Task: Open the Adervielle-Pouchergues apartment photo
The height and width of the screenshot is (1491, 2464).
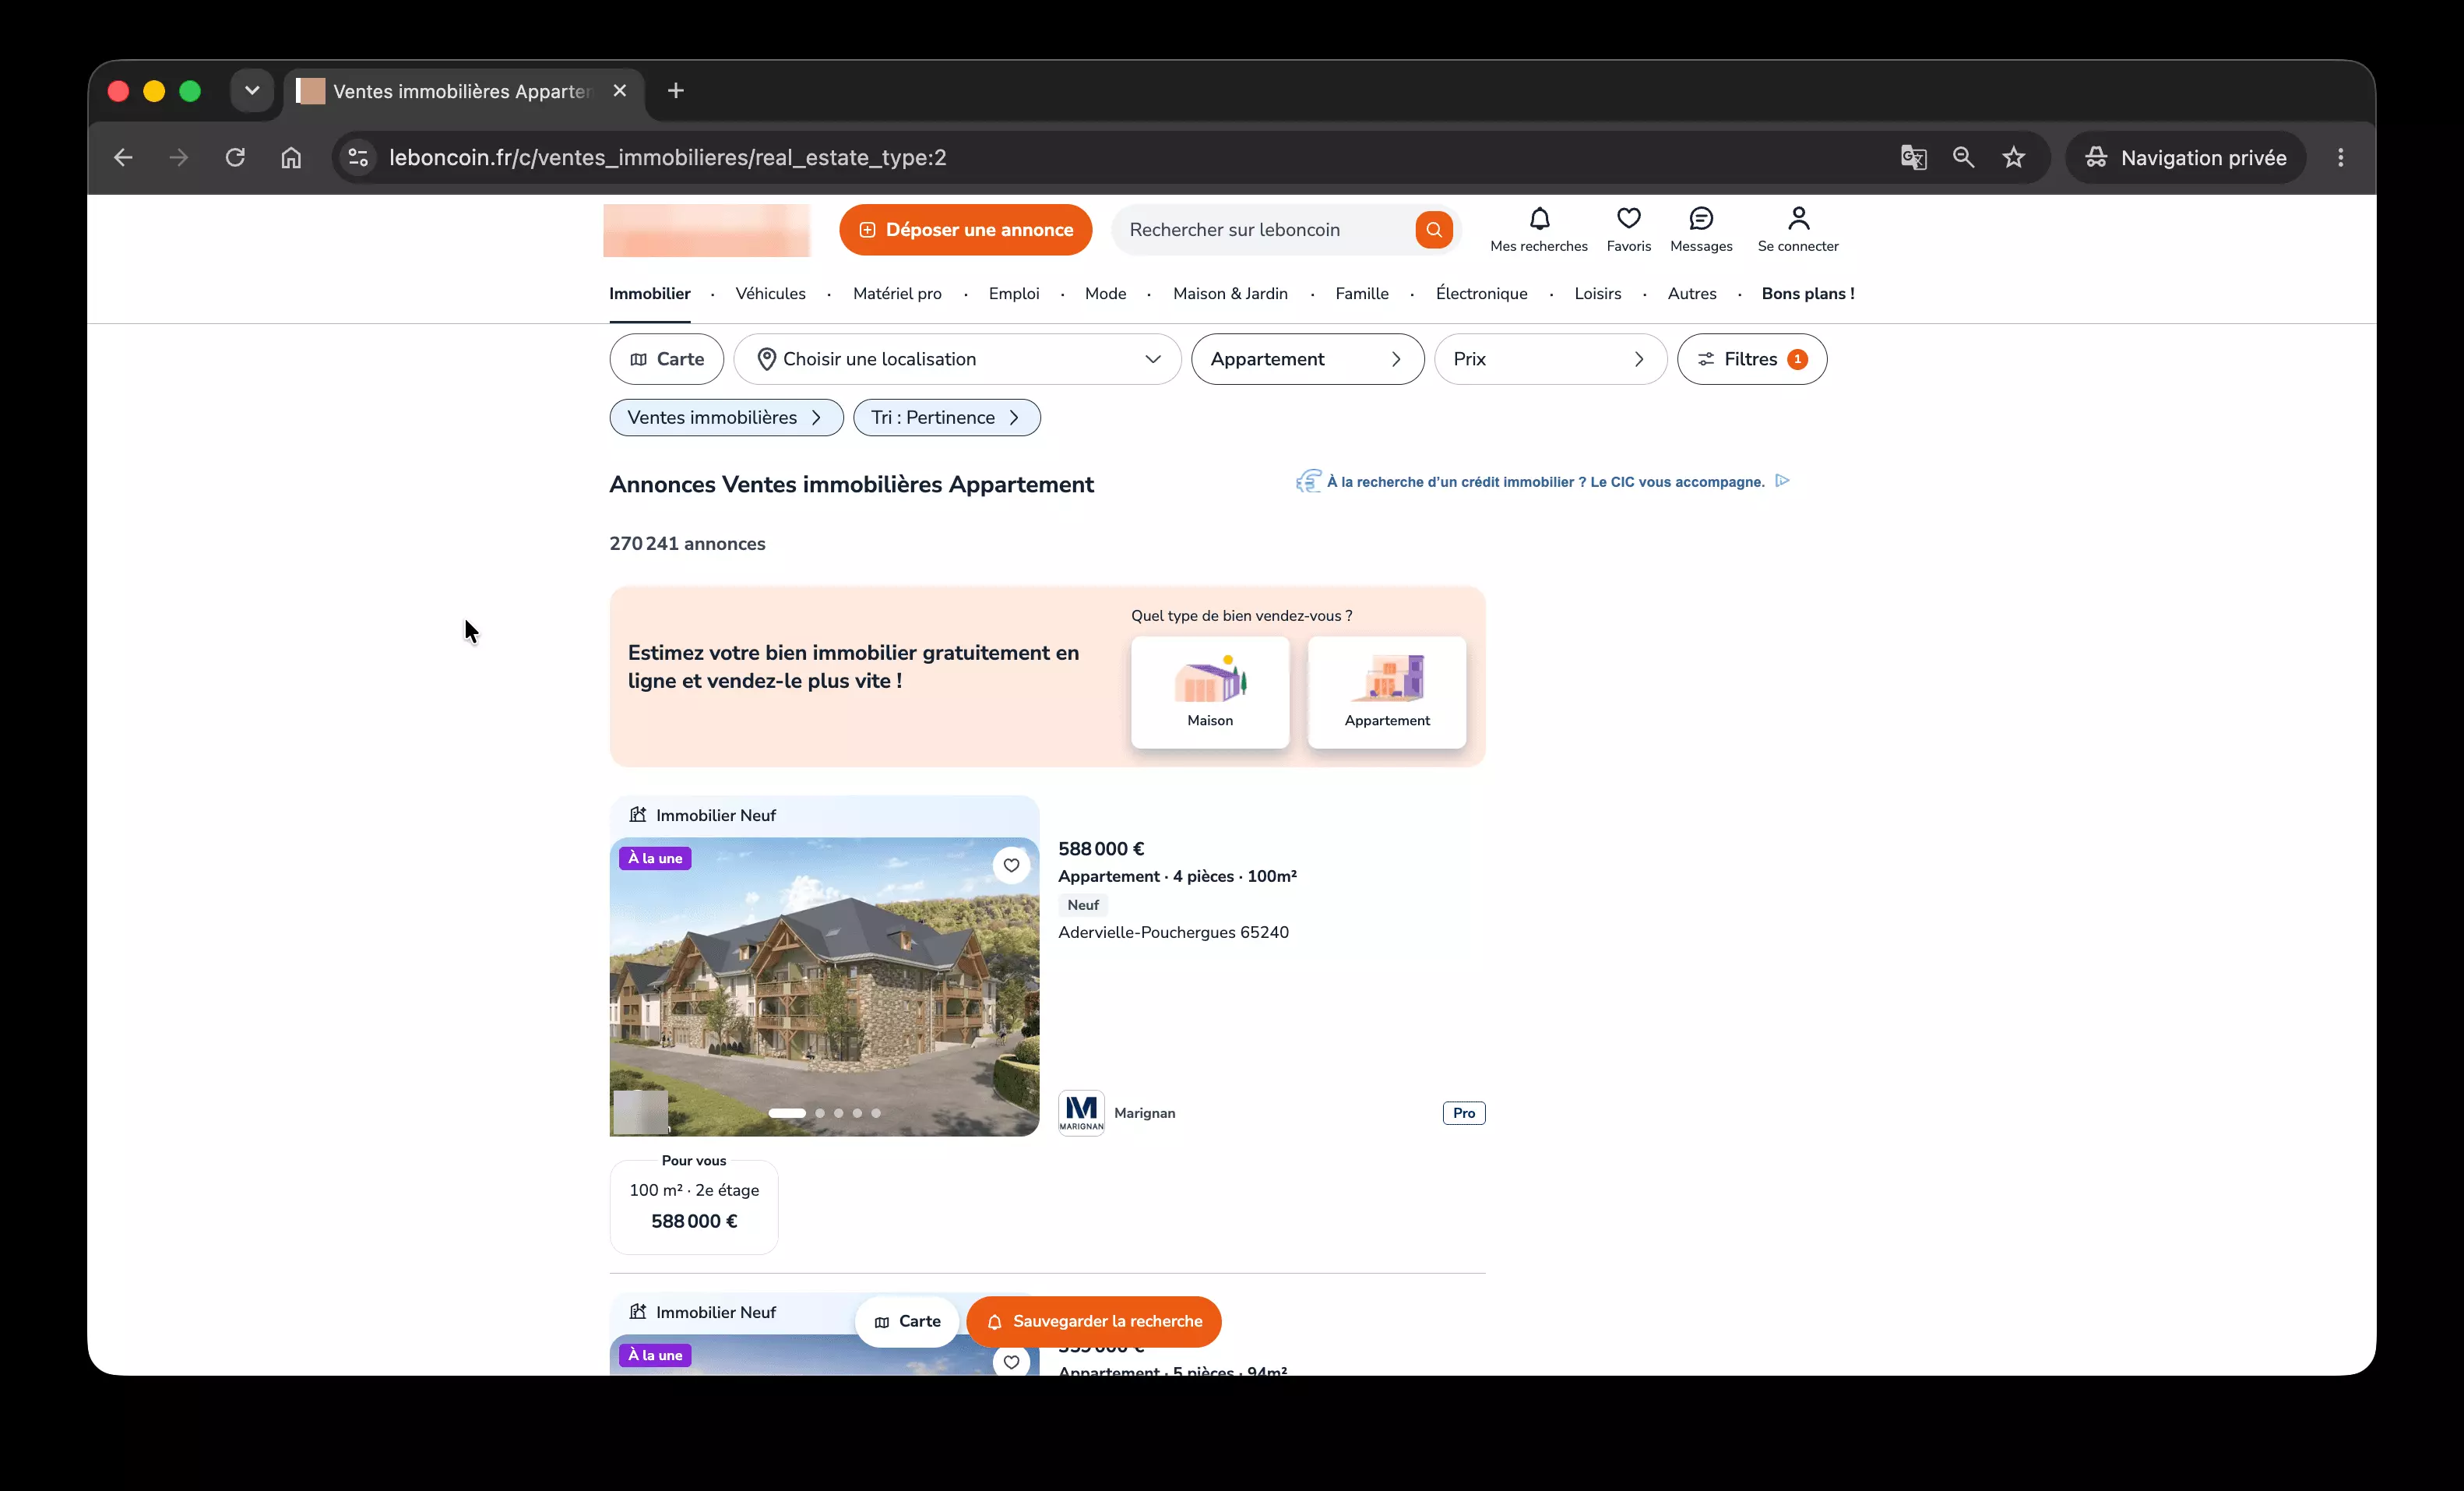Action: pyautogui.click(x=824, y=986)
